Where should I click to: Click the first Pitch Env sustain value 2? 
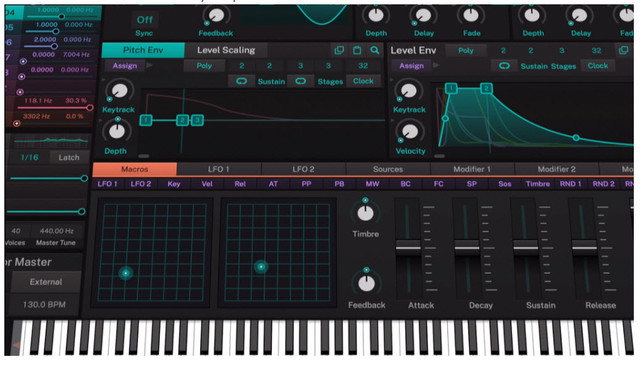pos(242,66)
